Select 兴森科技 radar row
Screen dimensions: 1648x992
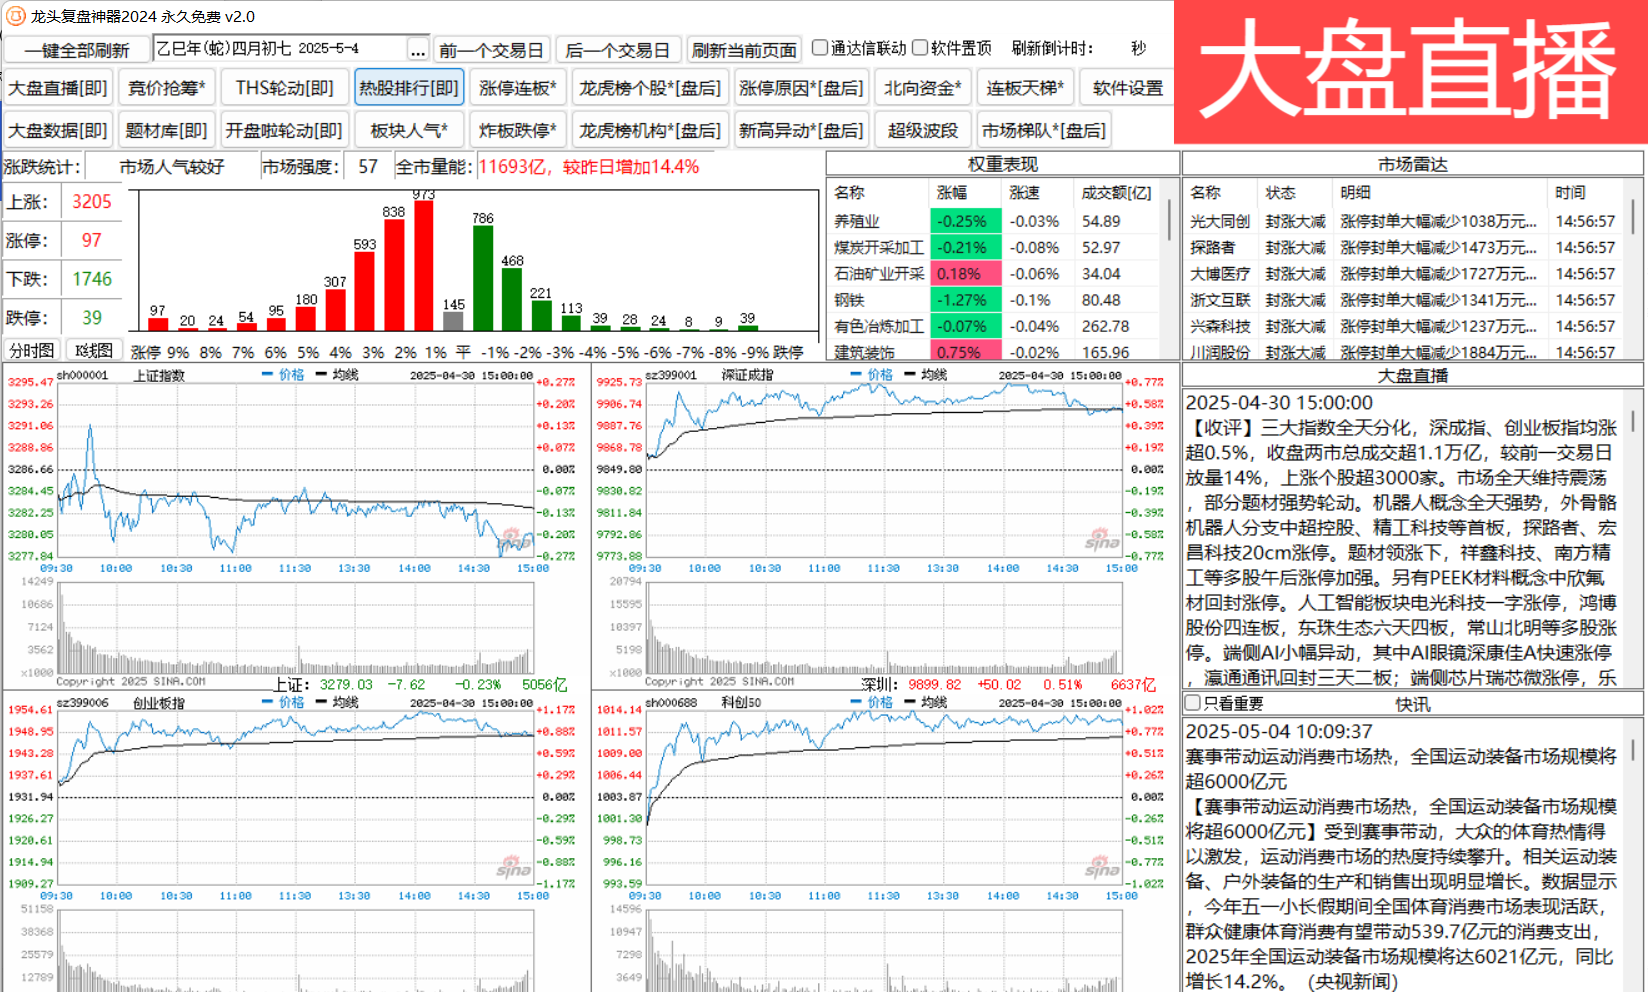coord(1403,326)
